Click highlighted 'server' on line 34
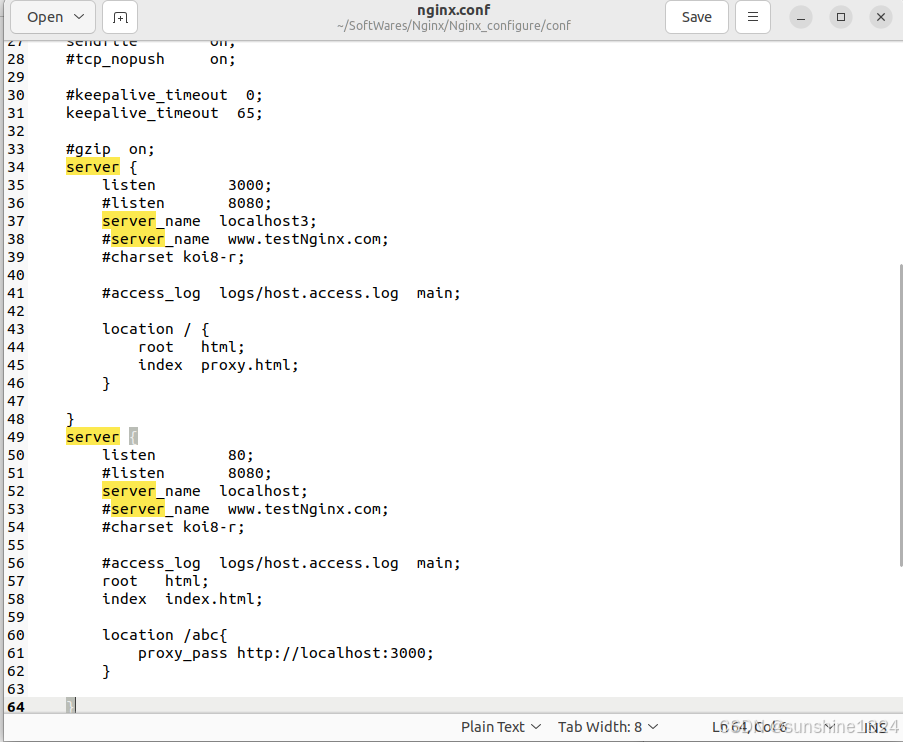The width and height of the screenshot is (903, 742). tap(93, 167)
